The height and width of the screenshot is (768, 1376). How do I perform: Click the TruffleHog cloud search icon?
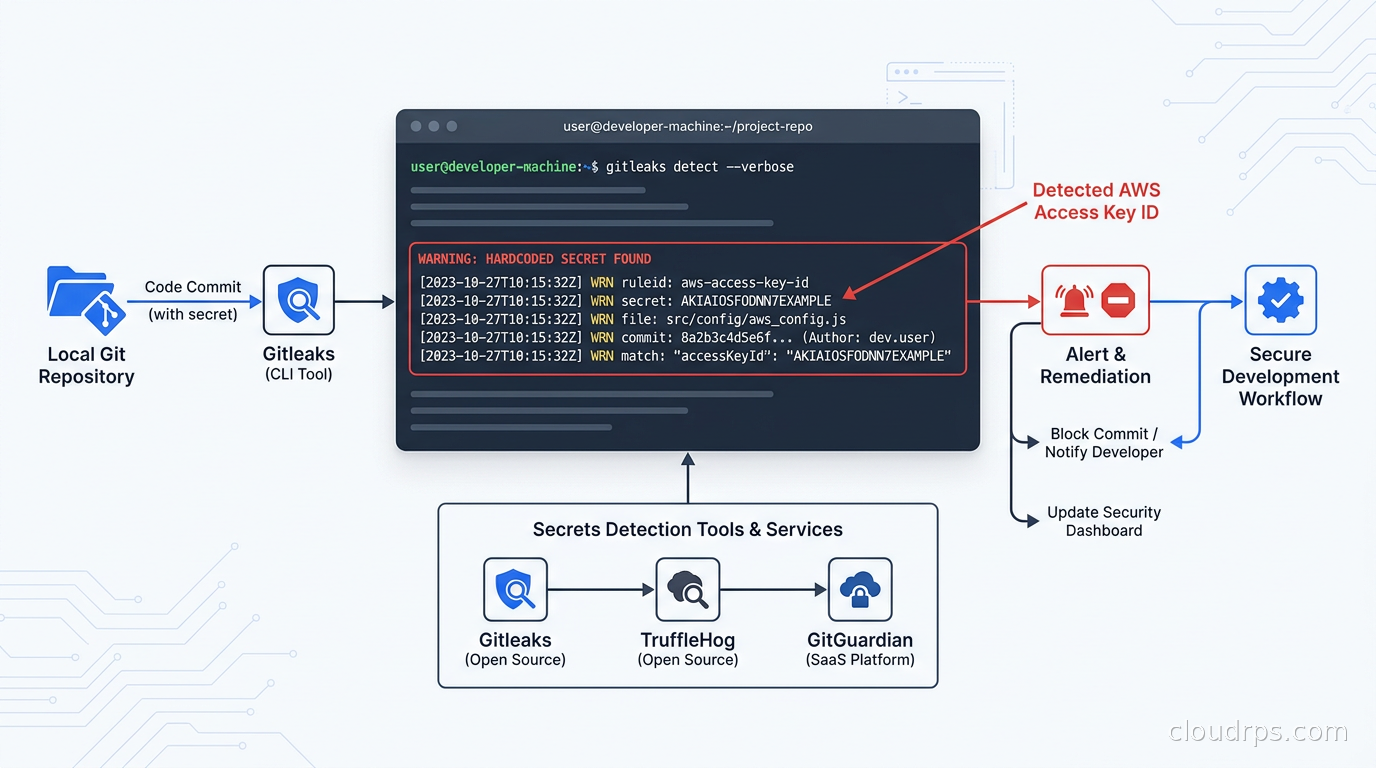(688, 590)
